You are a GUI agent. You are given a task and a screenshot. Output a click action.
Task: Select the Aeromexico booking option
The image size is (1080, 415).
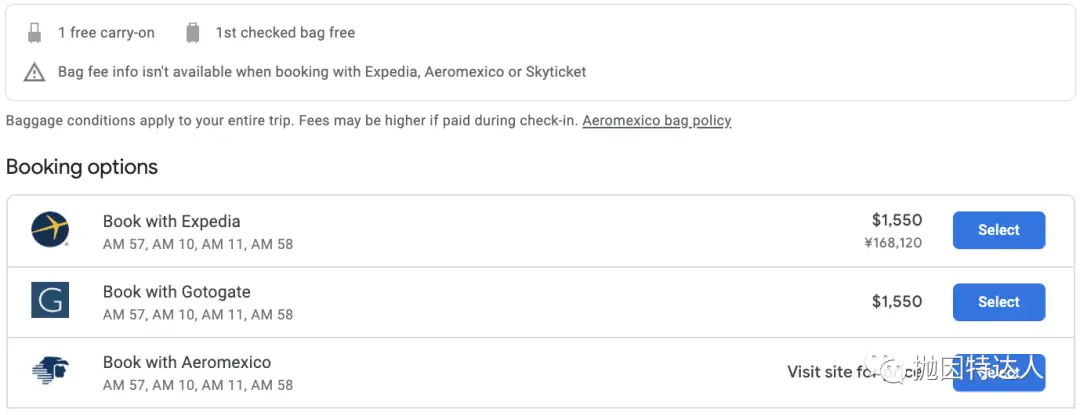click(x=999, y=372)
